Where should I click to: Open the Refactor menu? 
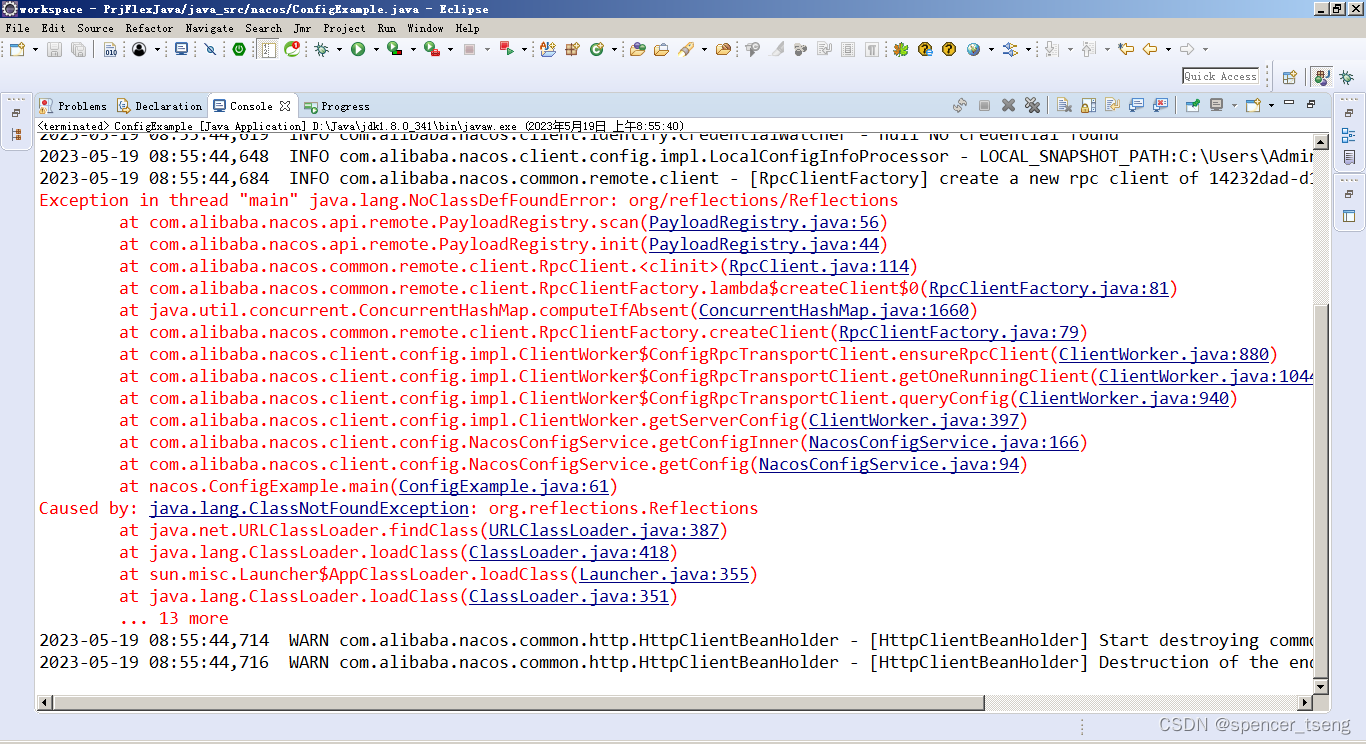150,28
